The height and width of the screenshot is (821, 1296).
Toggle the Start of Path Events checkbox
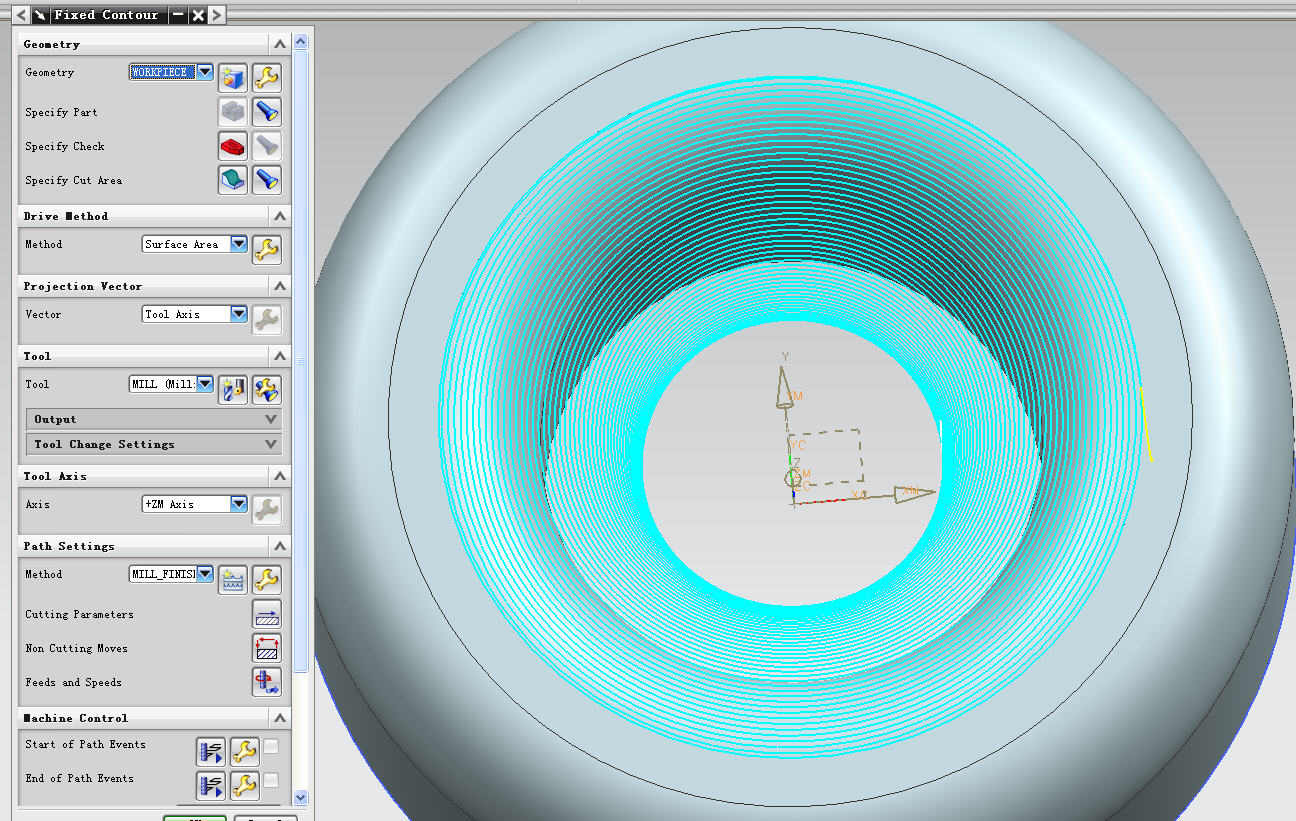coord(271,746)
